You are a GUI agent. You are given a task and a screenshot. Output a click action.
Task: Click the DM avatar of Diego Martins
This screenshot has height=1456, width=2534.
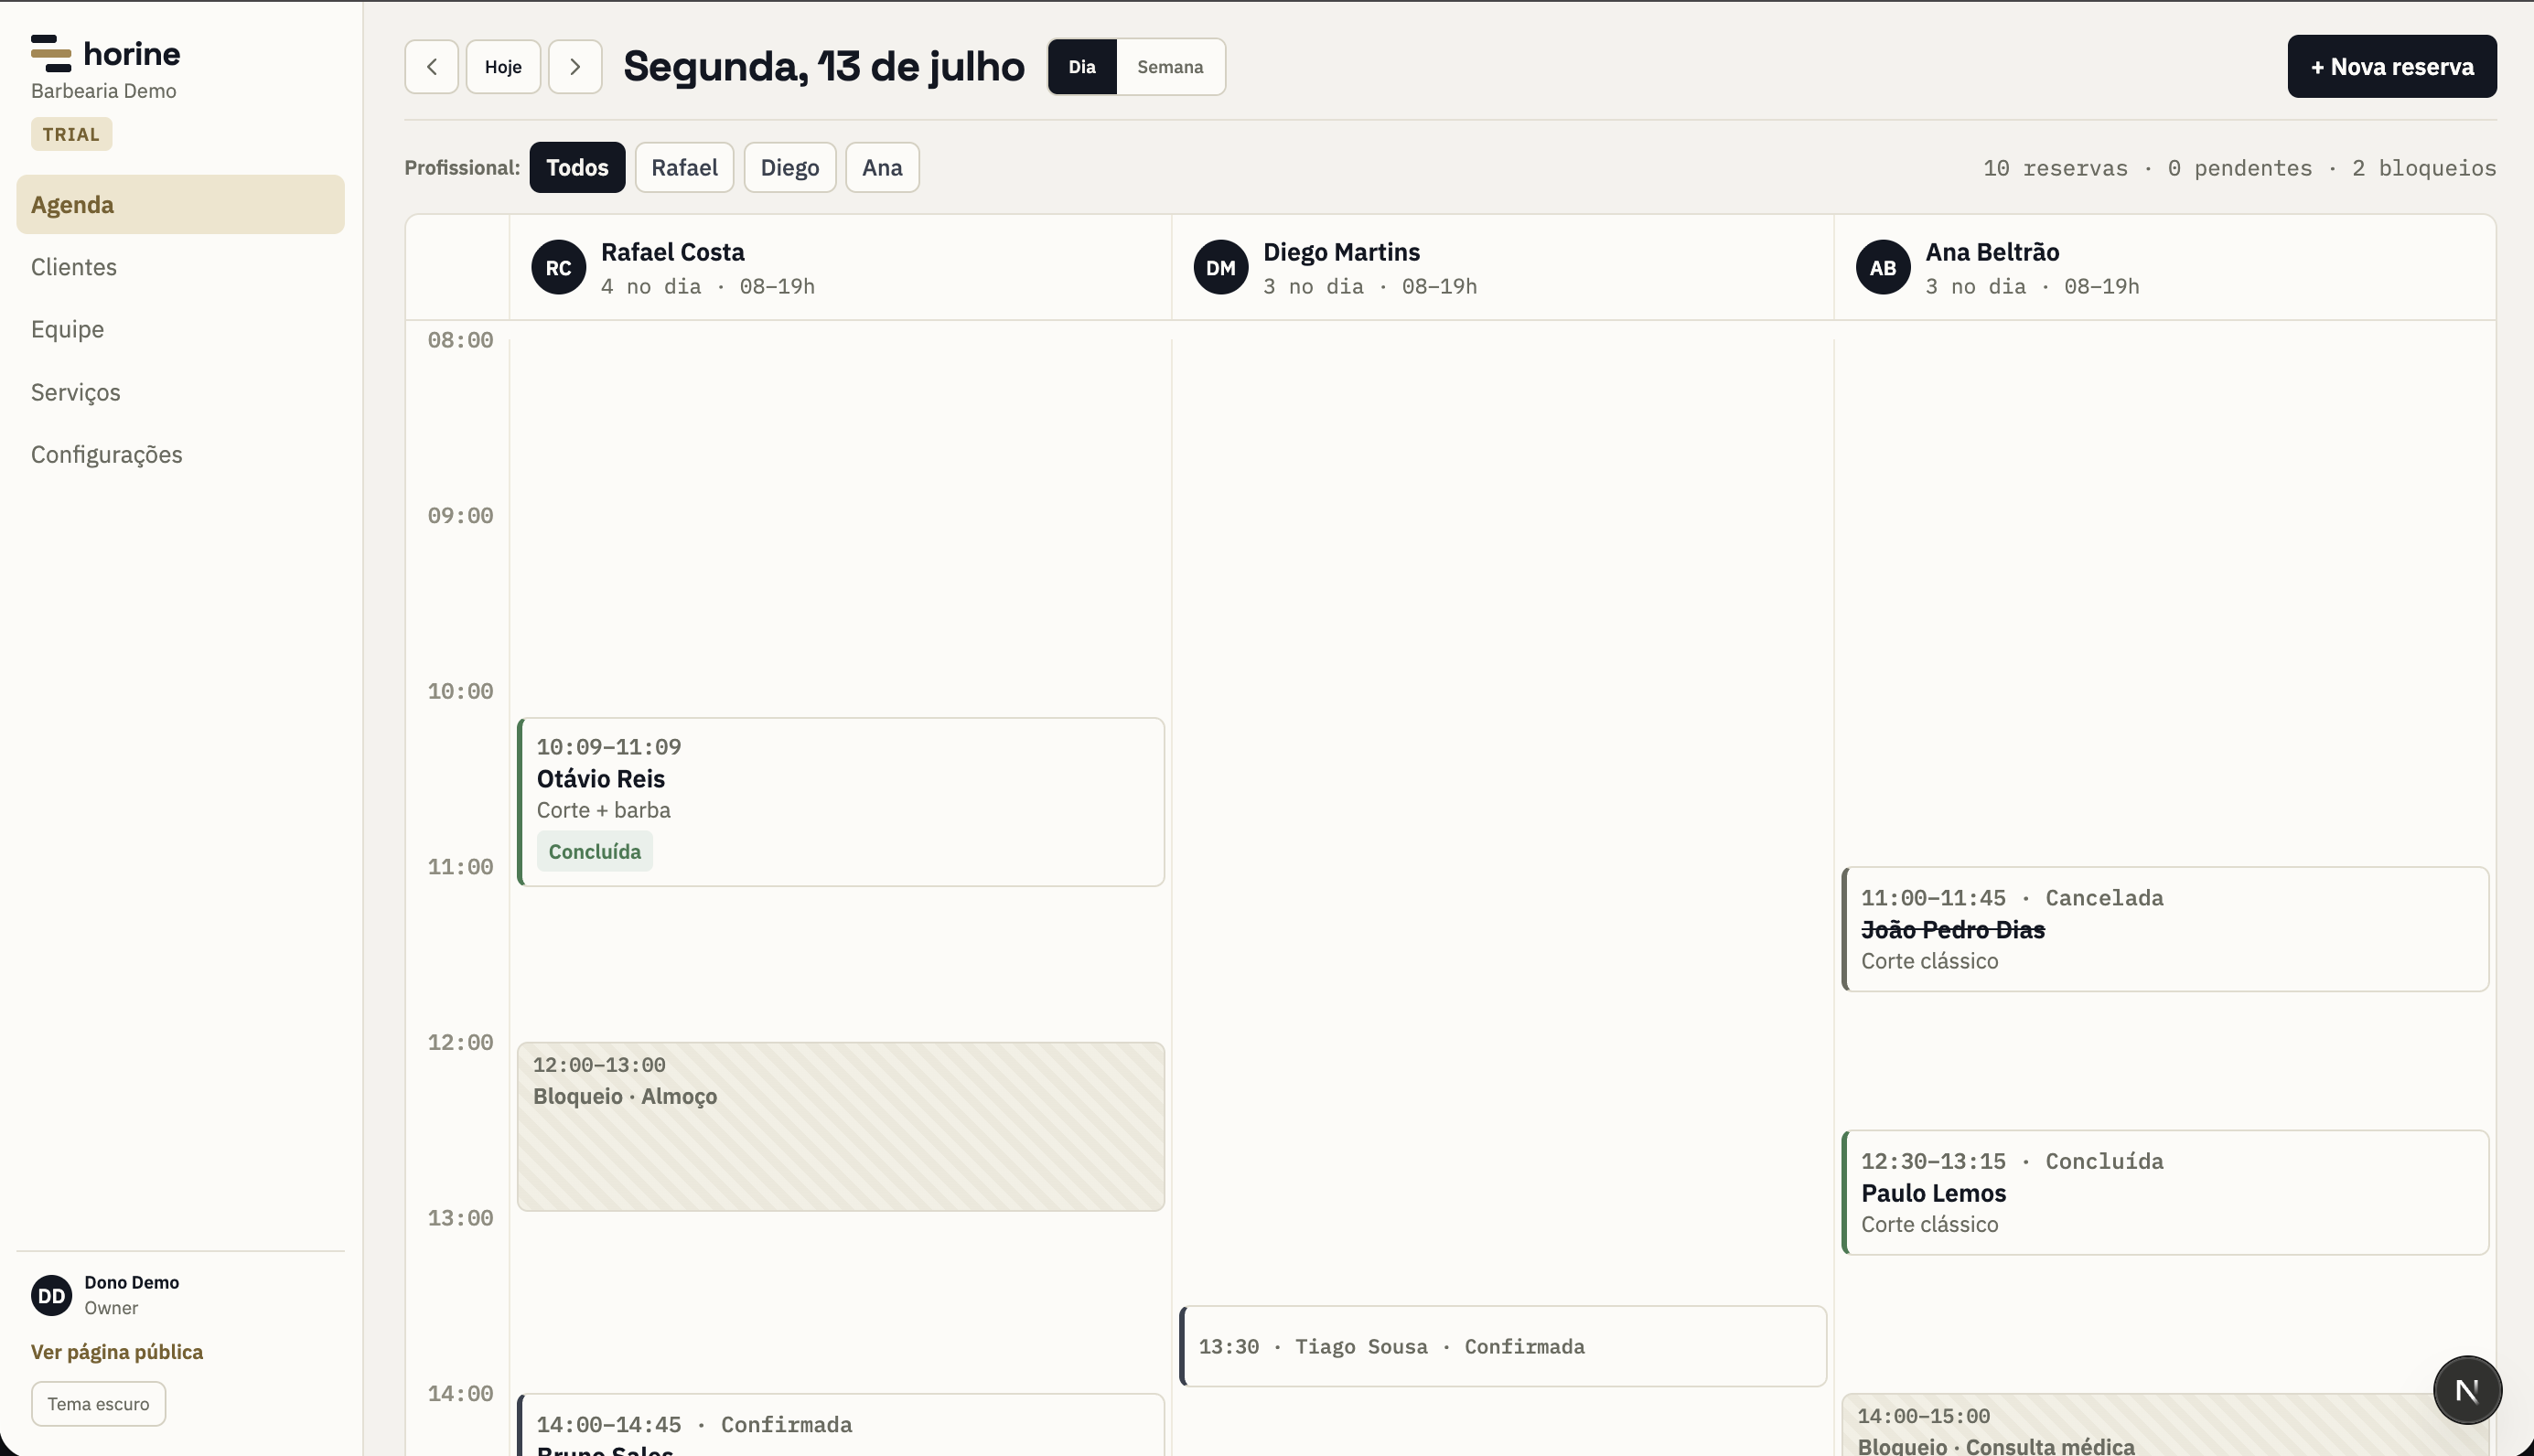[x=1220, y=267]
